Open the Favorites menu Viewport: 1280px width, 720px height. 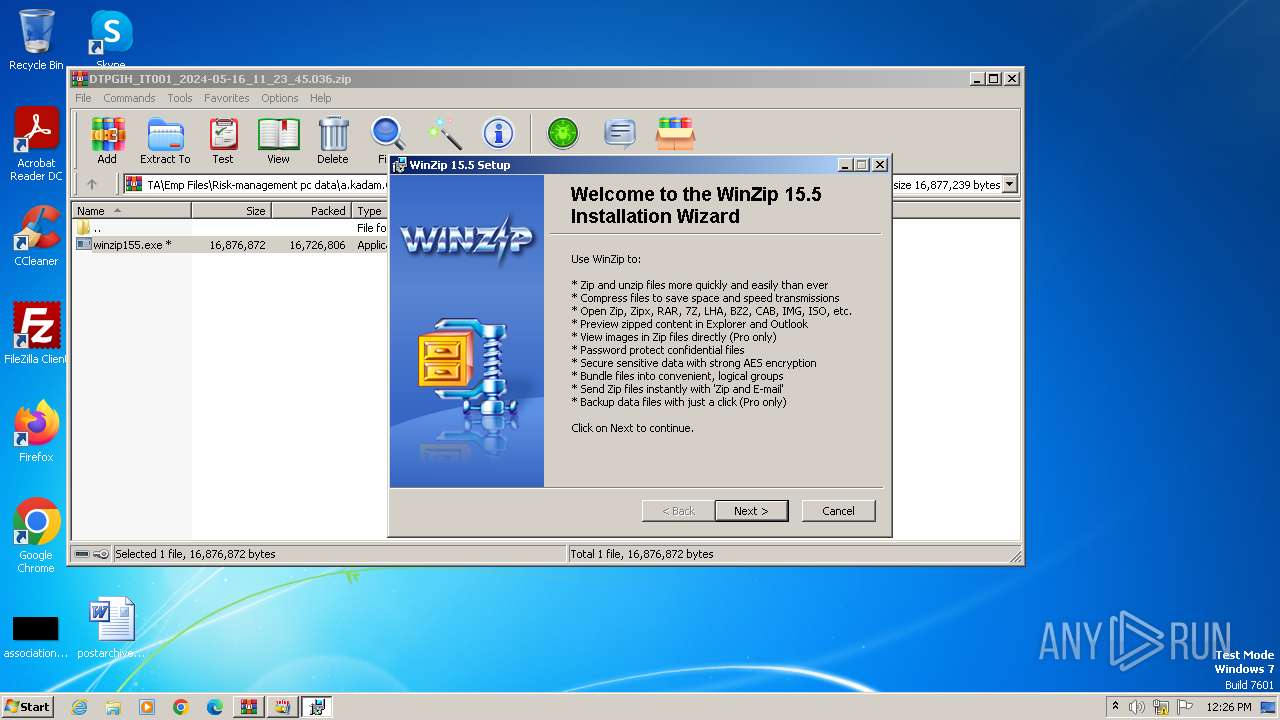(227, 98)
